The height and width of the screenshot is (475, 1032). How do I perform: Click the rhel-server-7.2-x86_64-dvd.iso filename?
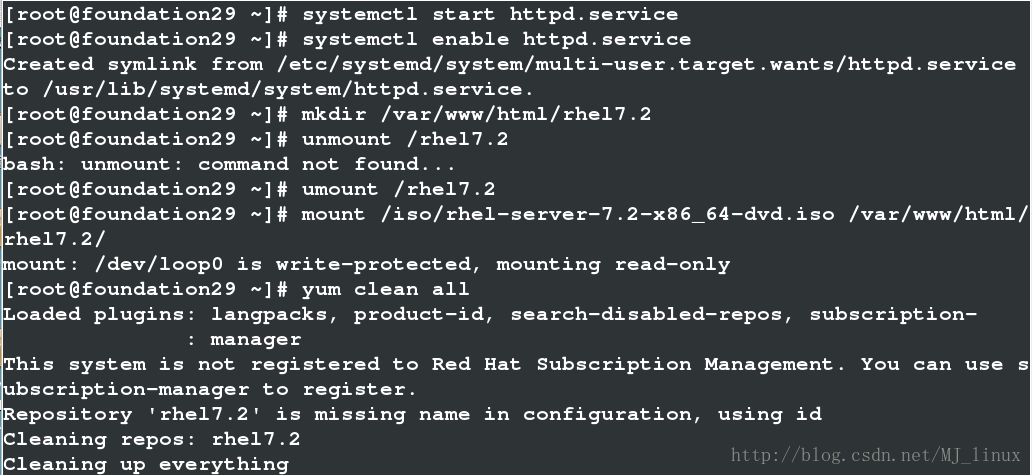(x=639, y=214)
